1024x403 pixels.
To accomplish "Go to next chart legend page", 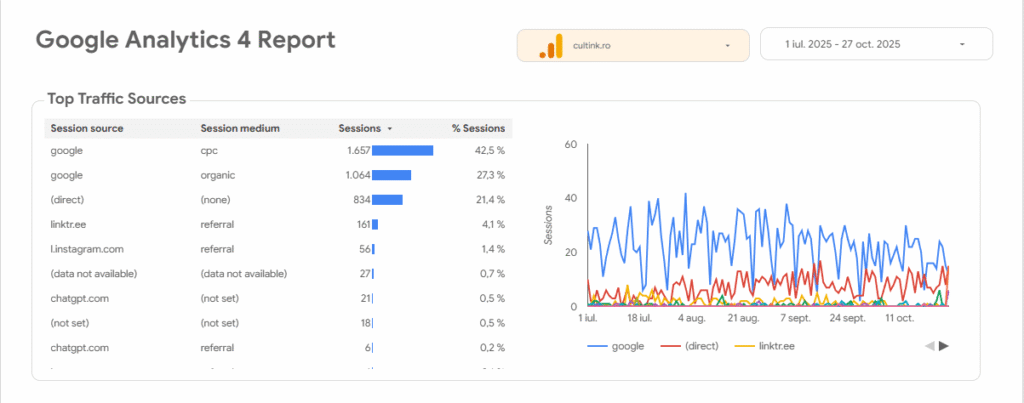I will (944, 346).
